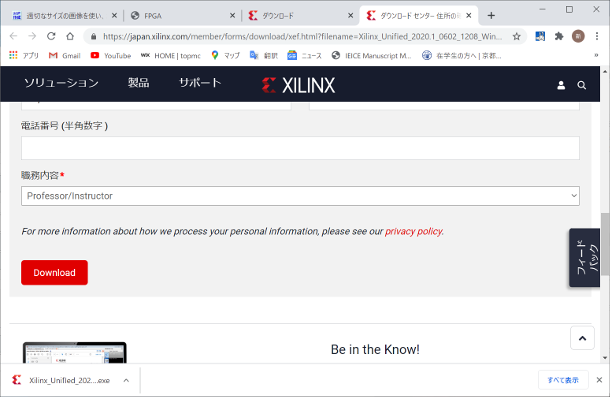Viewport: 610px width, 397px height.
Task: Open the browser home page
Action: click(x=70, y=36)
